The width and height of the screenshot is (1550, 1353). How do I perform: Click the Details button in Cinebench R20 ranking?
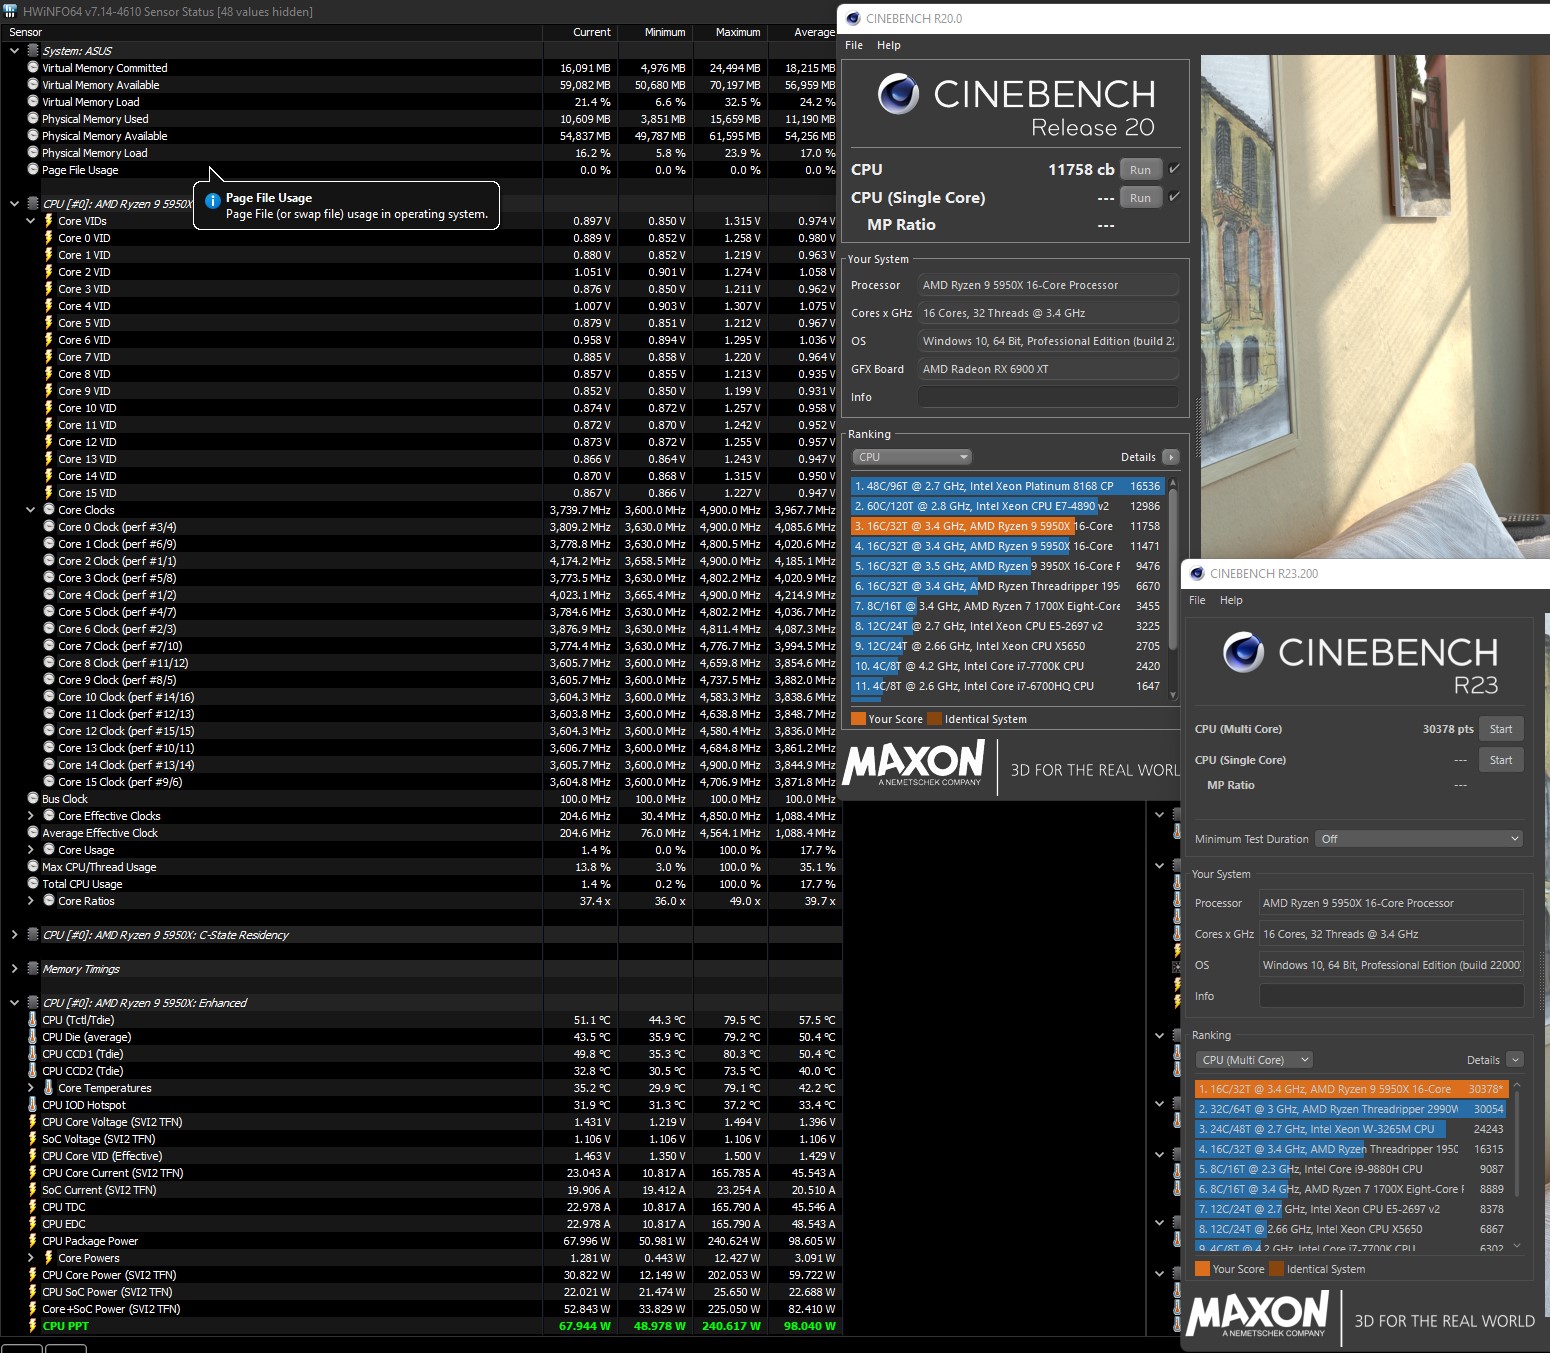[1171, 457]
